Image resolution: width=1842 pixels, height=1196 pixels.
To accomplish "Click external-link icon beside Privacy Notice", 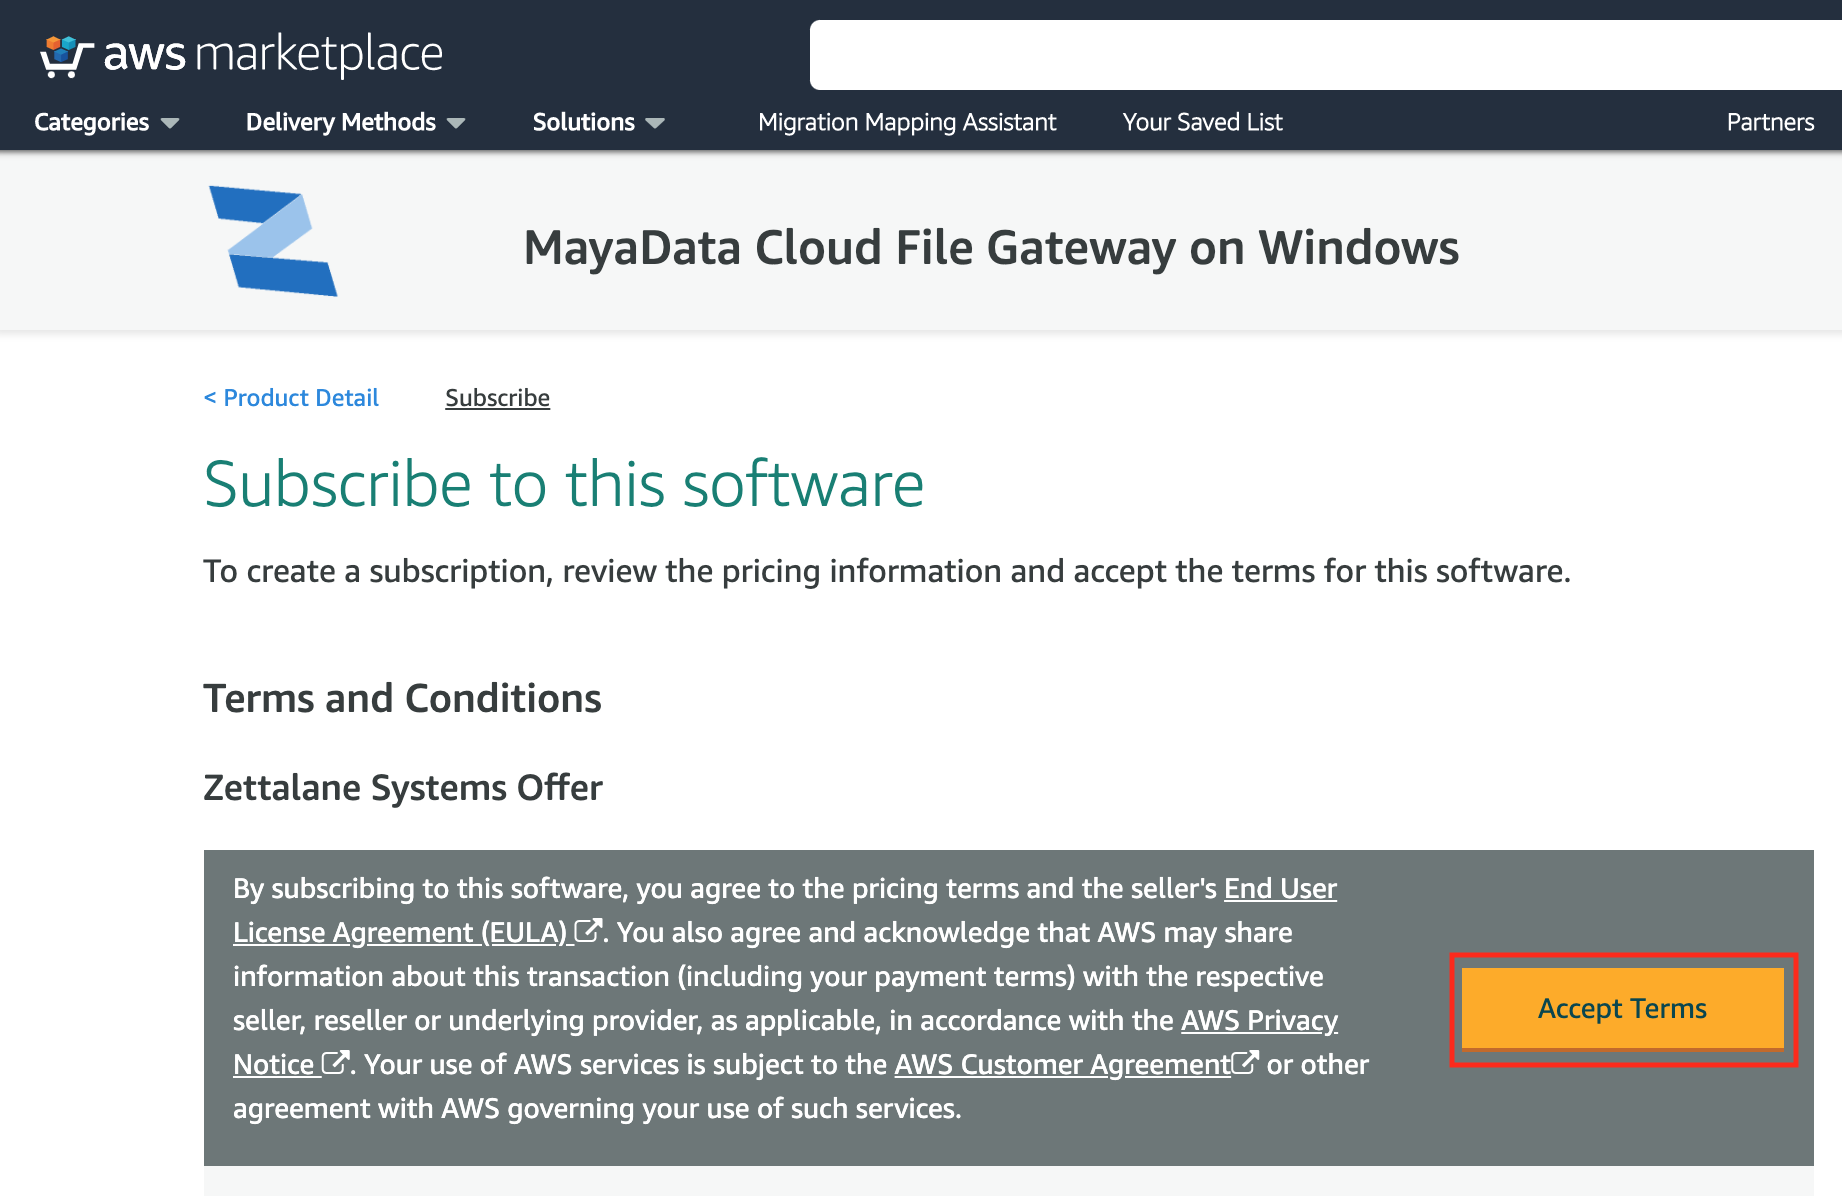I will coord(335,1063).
